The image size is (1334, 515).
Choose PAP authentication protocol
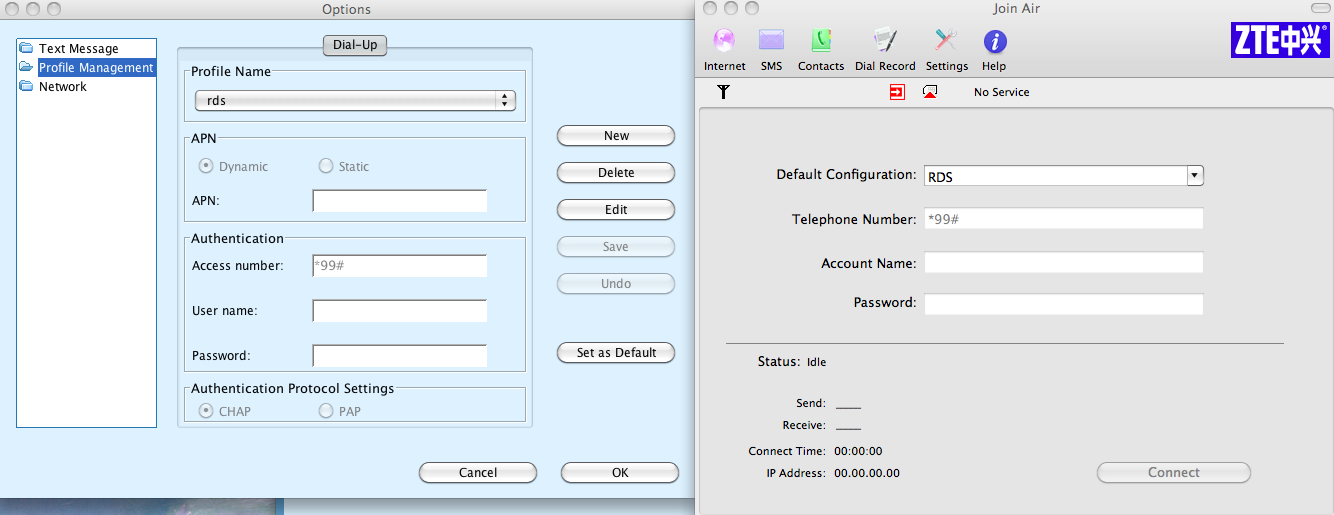click(x=326, y=411)
